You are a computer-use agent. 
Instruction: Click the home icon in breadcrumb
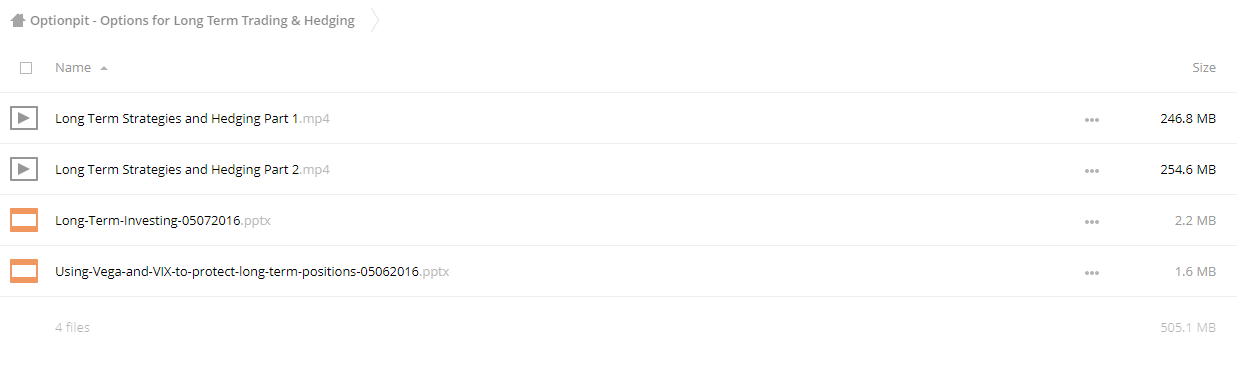pos(18,20)
